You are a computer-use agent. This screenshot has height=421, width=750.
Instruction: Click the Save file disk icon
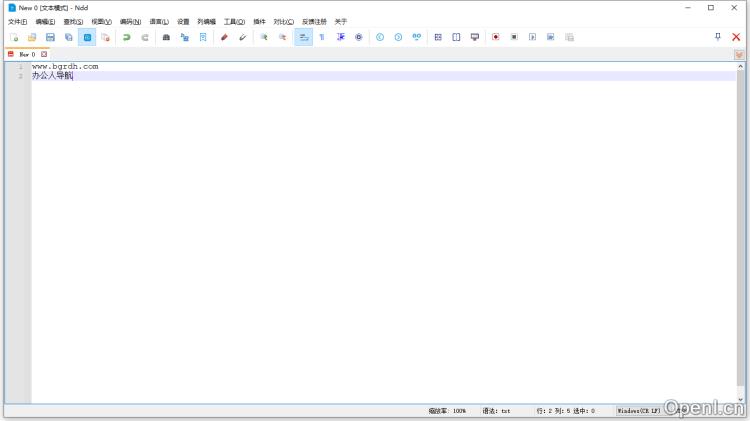[x=50, y=37]
